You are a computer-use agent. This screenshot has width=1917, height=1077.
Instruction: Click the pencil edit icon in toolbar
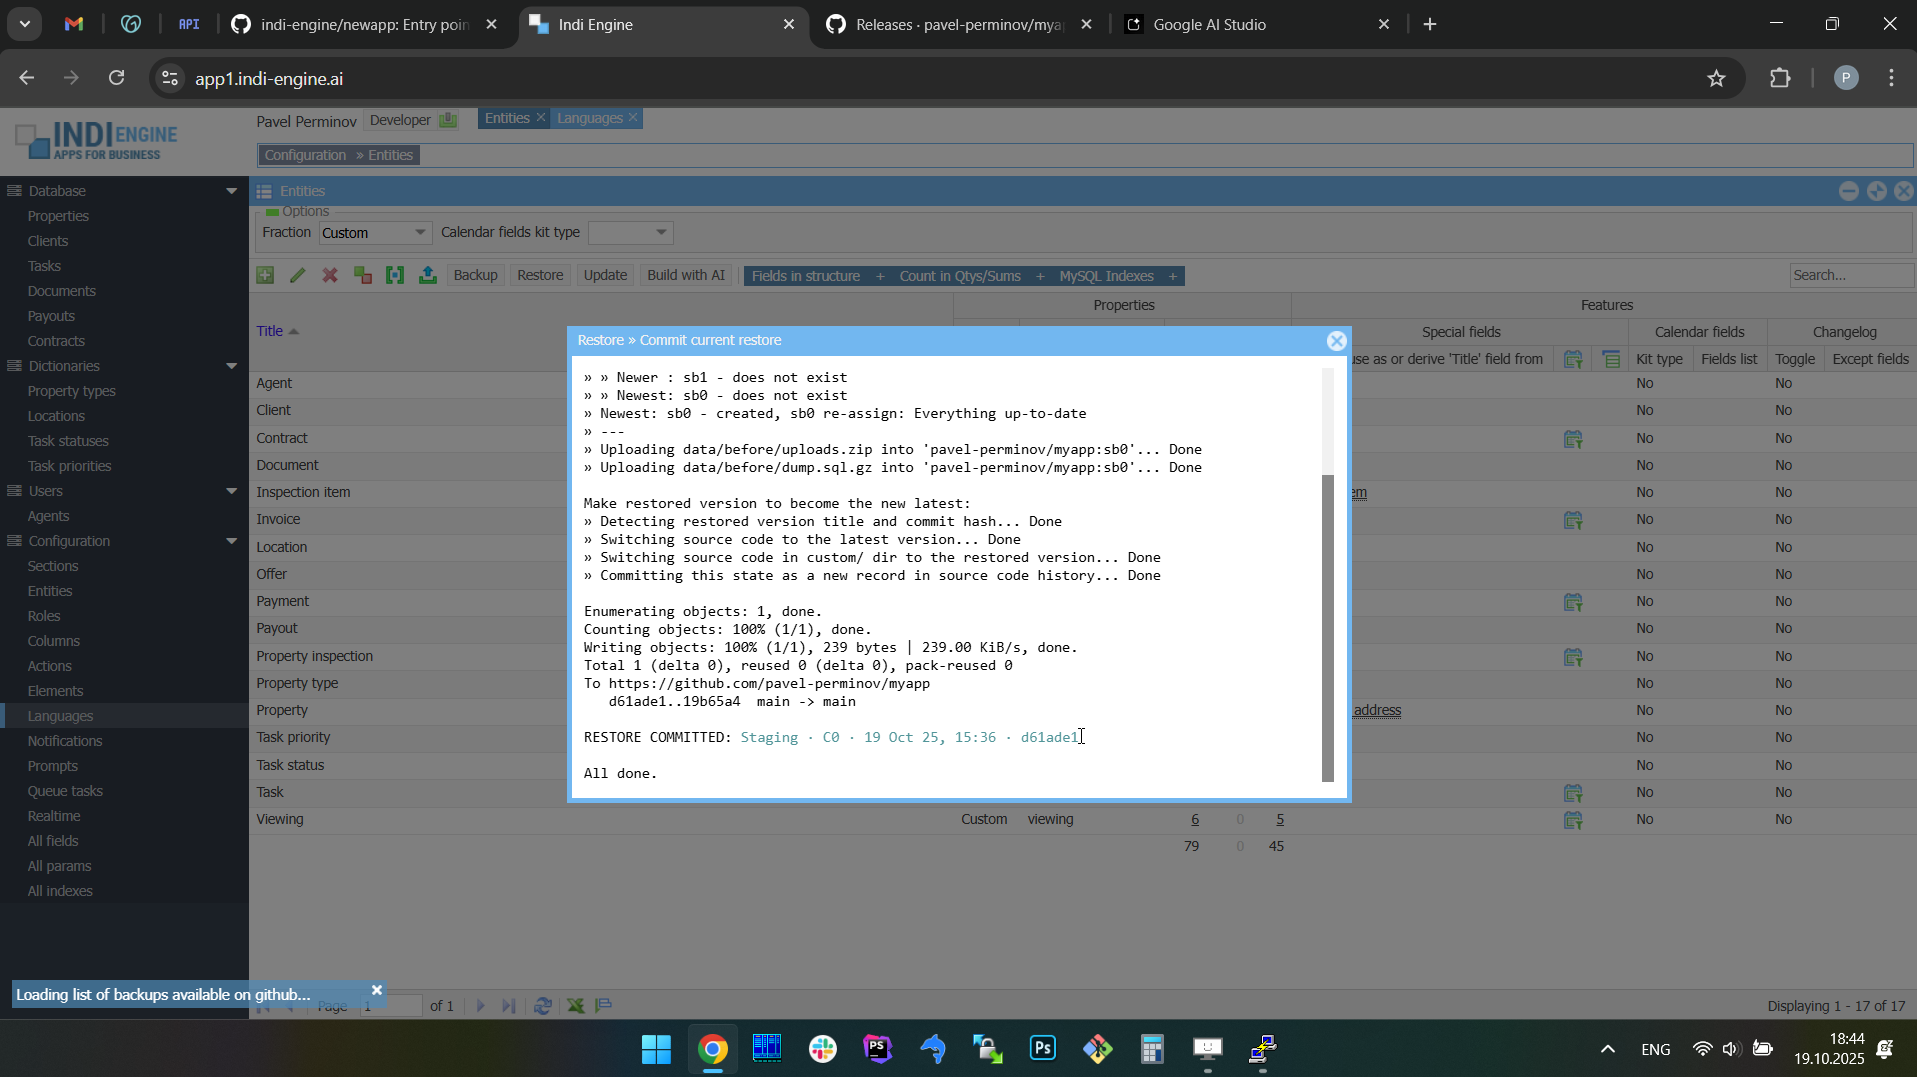tap(298, 276)
